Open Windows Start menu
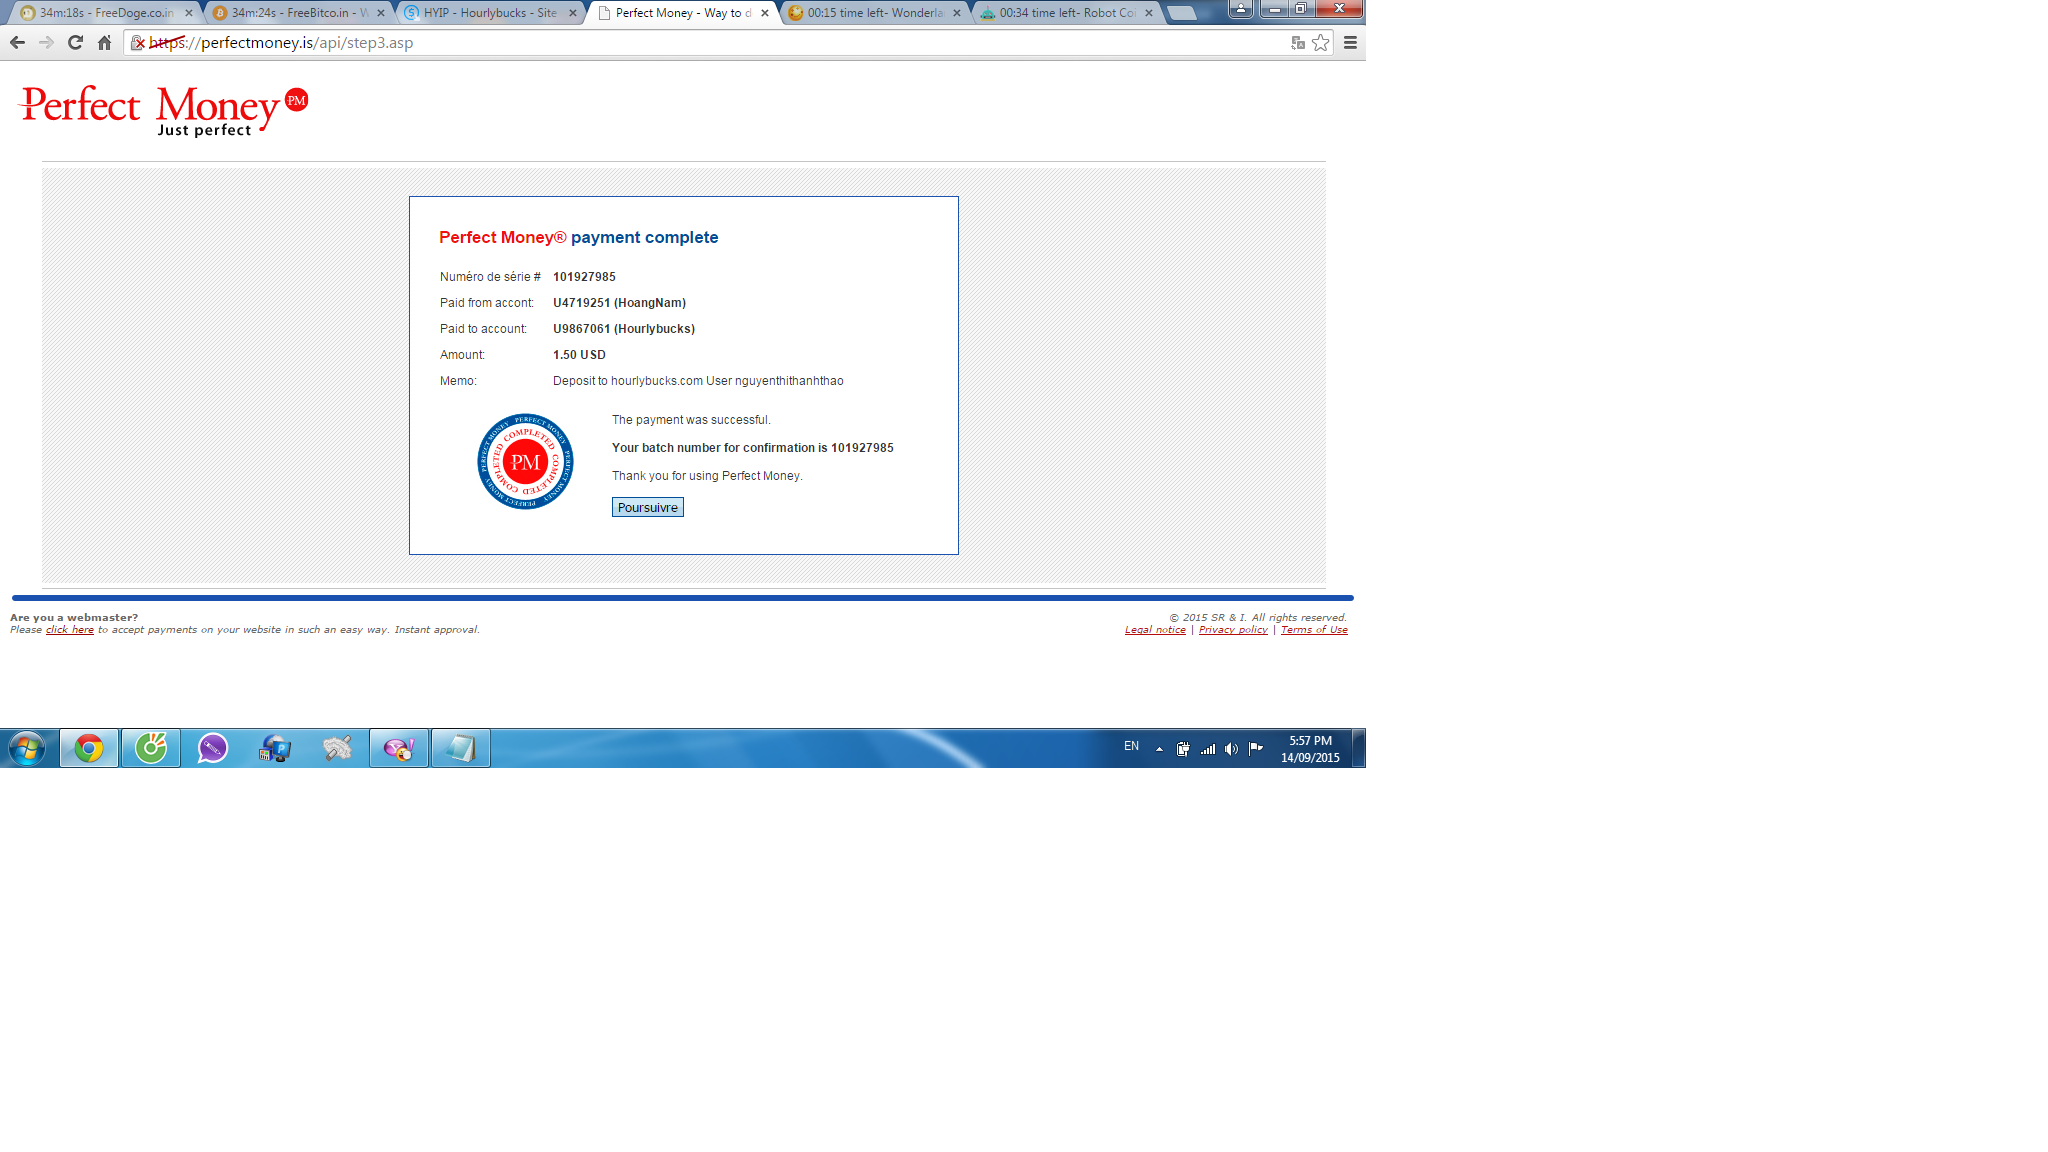The image size is (2048, 1152). 27,748
